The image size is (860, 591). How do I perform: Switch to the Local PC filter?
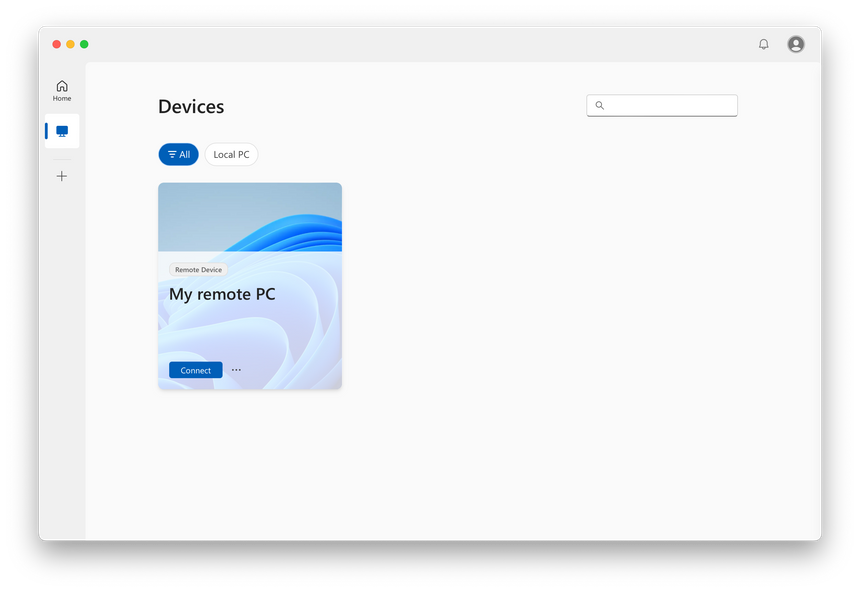click(231, 154)
